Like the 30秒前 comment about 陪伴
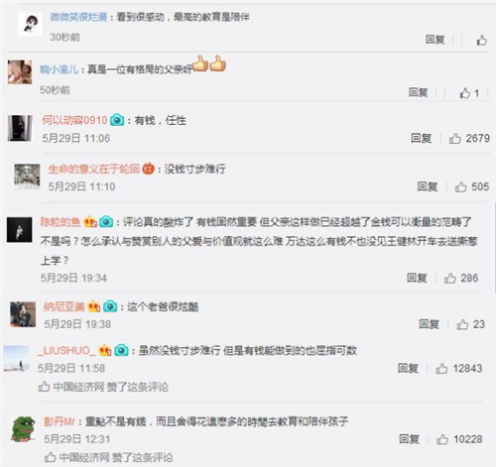 (x=482, y=40)
